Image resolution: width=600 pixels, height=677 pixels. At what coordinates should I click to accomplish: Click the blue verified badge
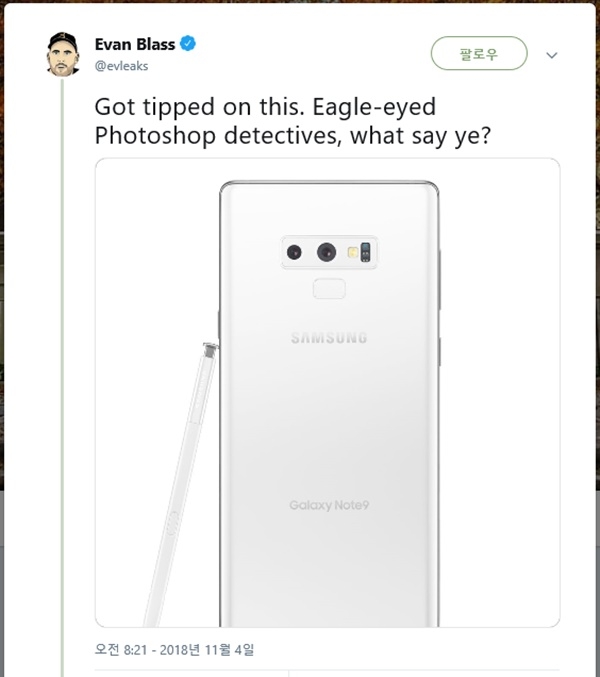pos(188,44)
